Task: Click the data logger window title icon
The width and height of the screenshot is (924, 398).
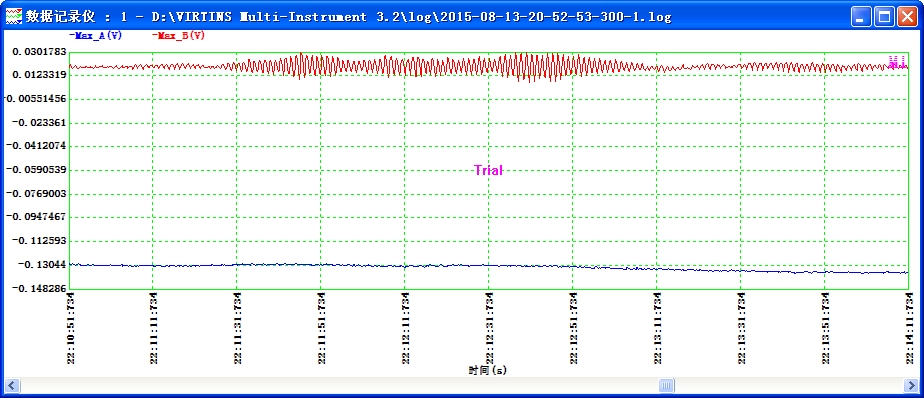Action: [13, 17]
